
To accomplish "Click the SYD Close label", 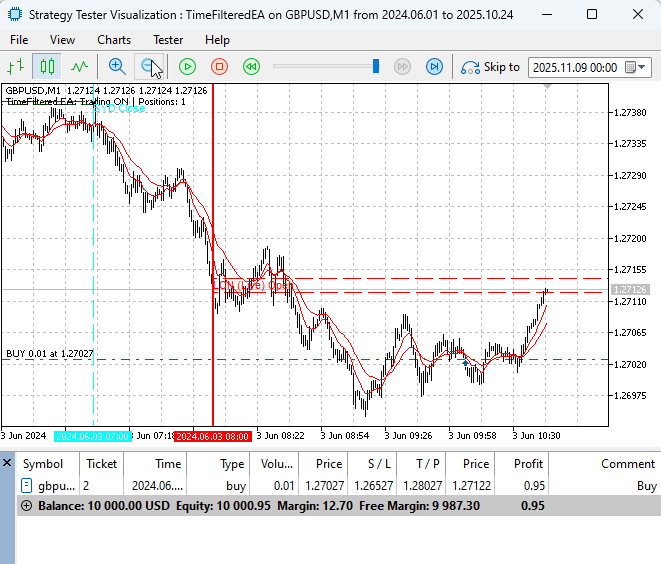I will (x=120, y=108).
